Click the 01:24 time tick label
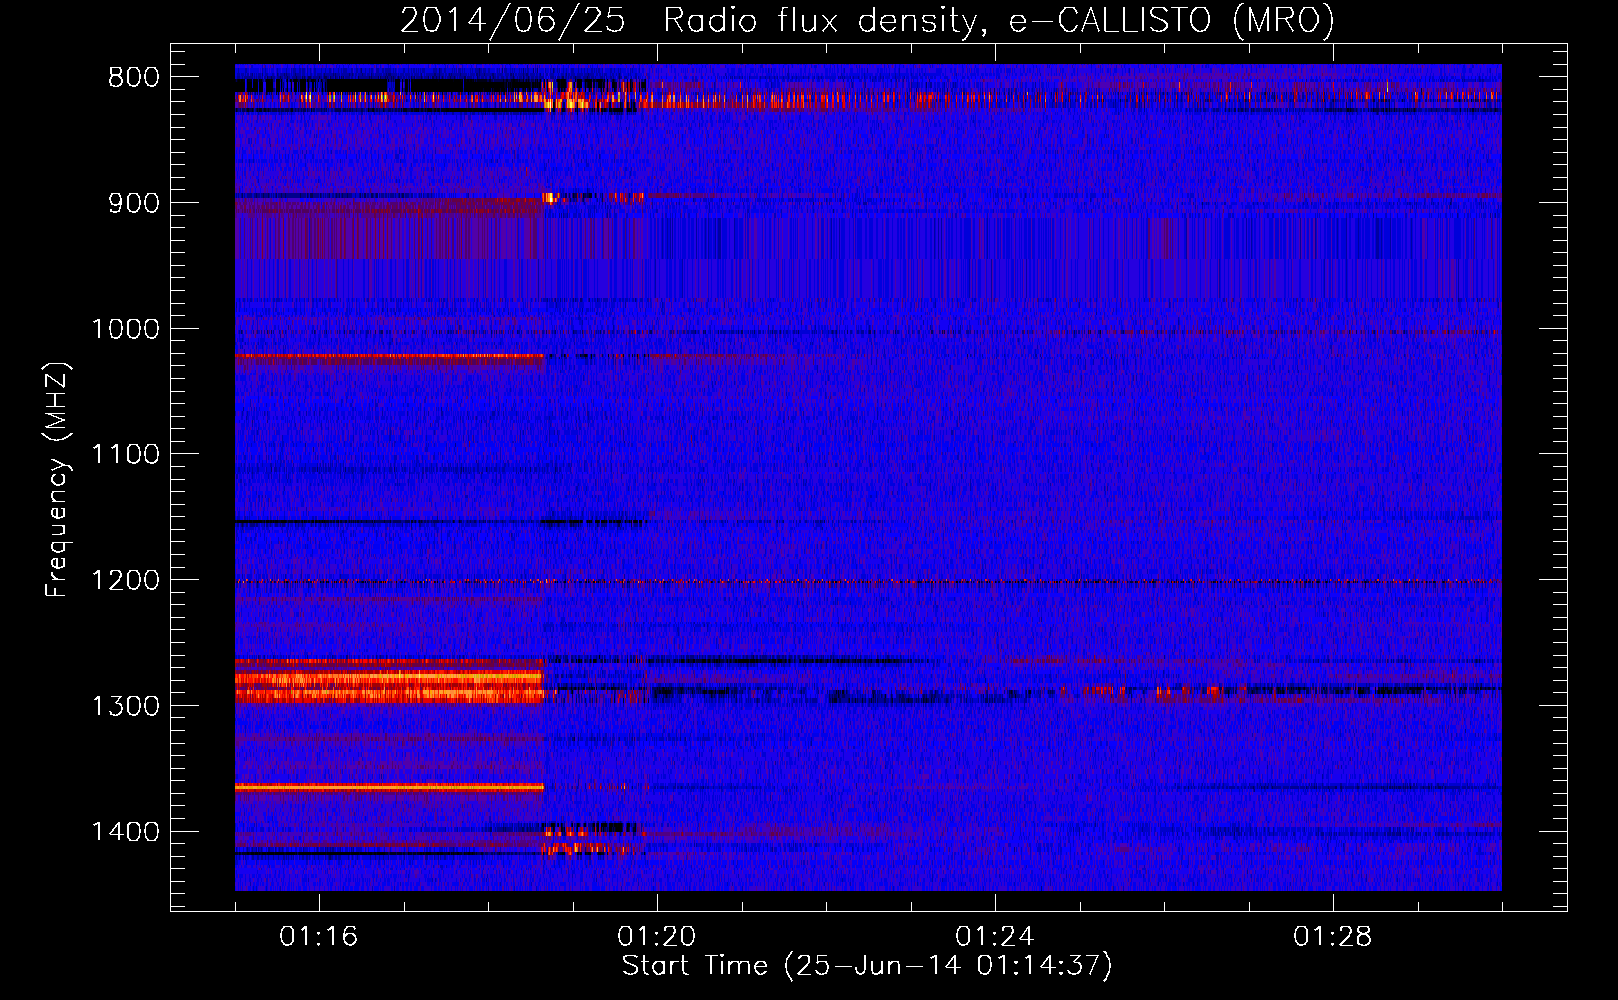1618x1000 pixels. 995,937
